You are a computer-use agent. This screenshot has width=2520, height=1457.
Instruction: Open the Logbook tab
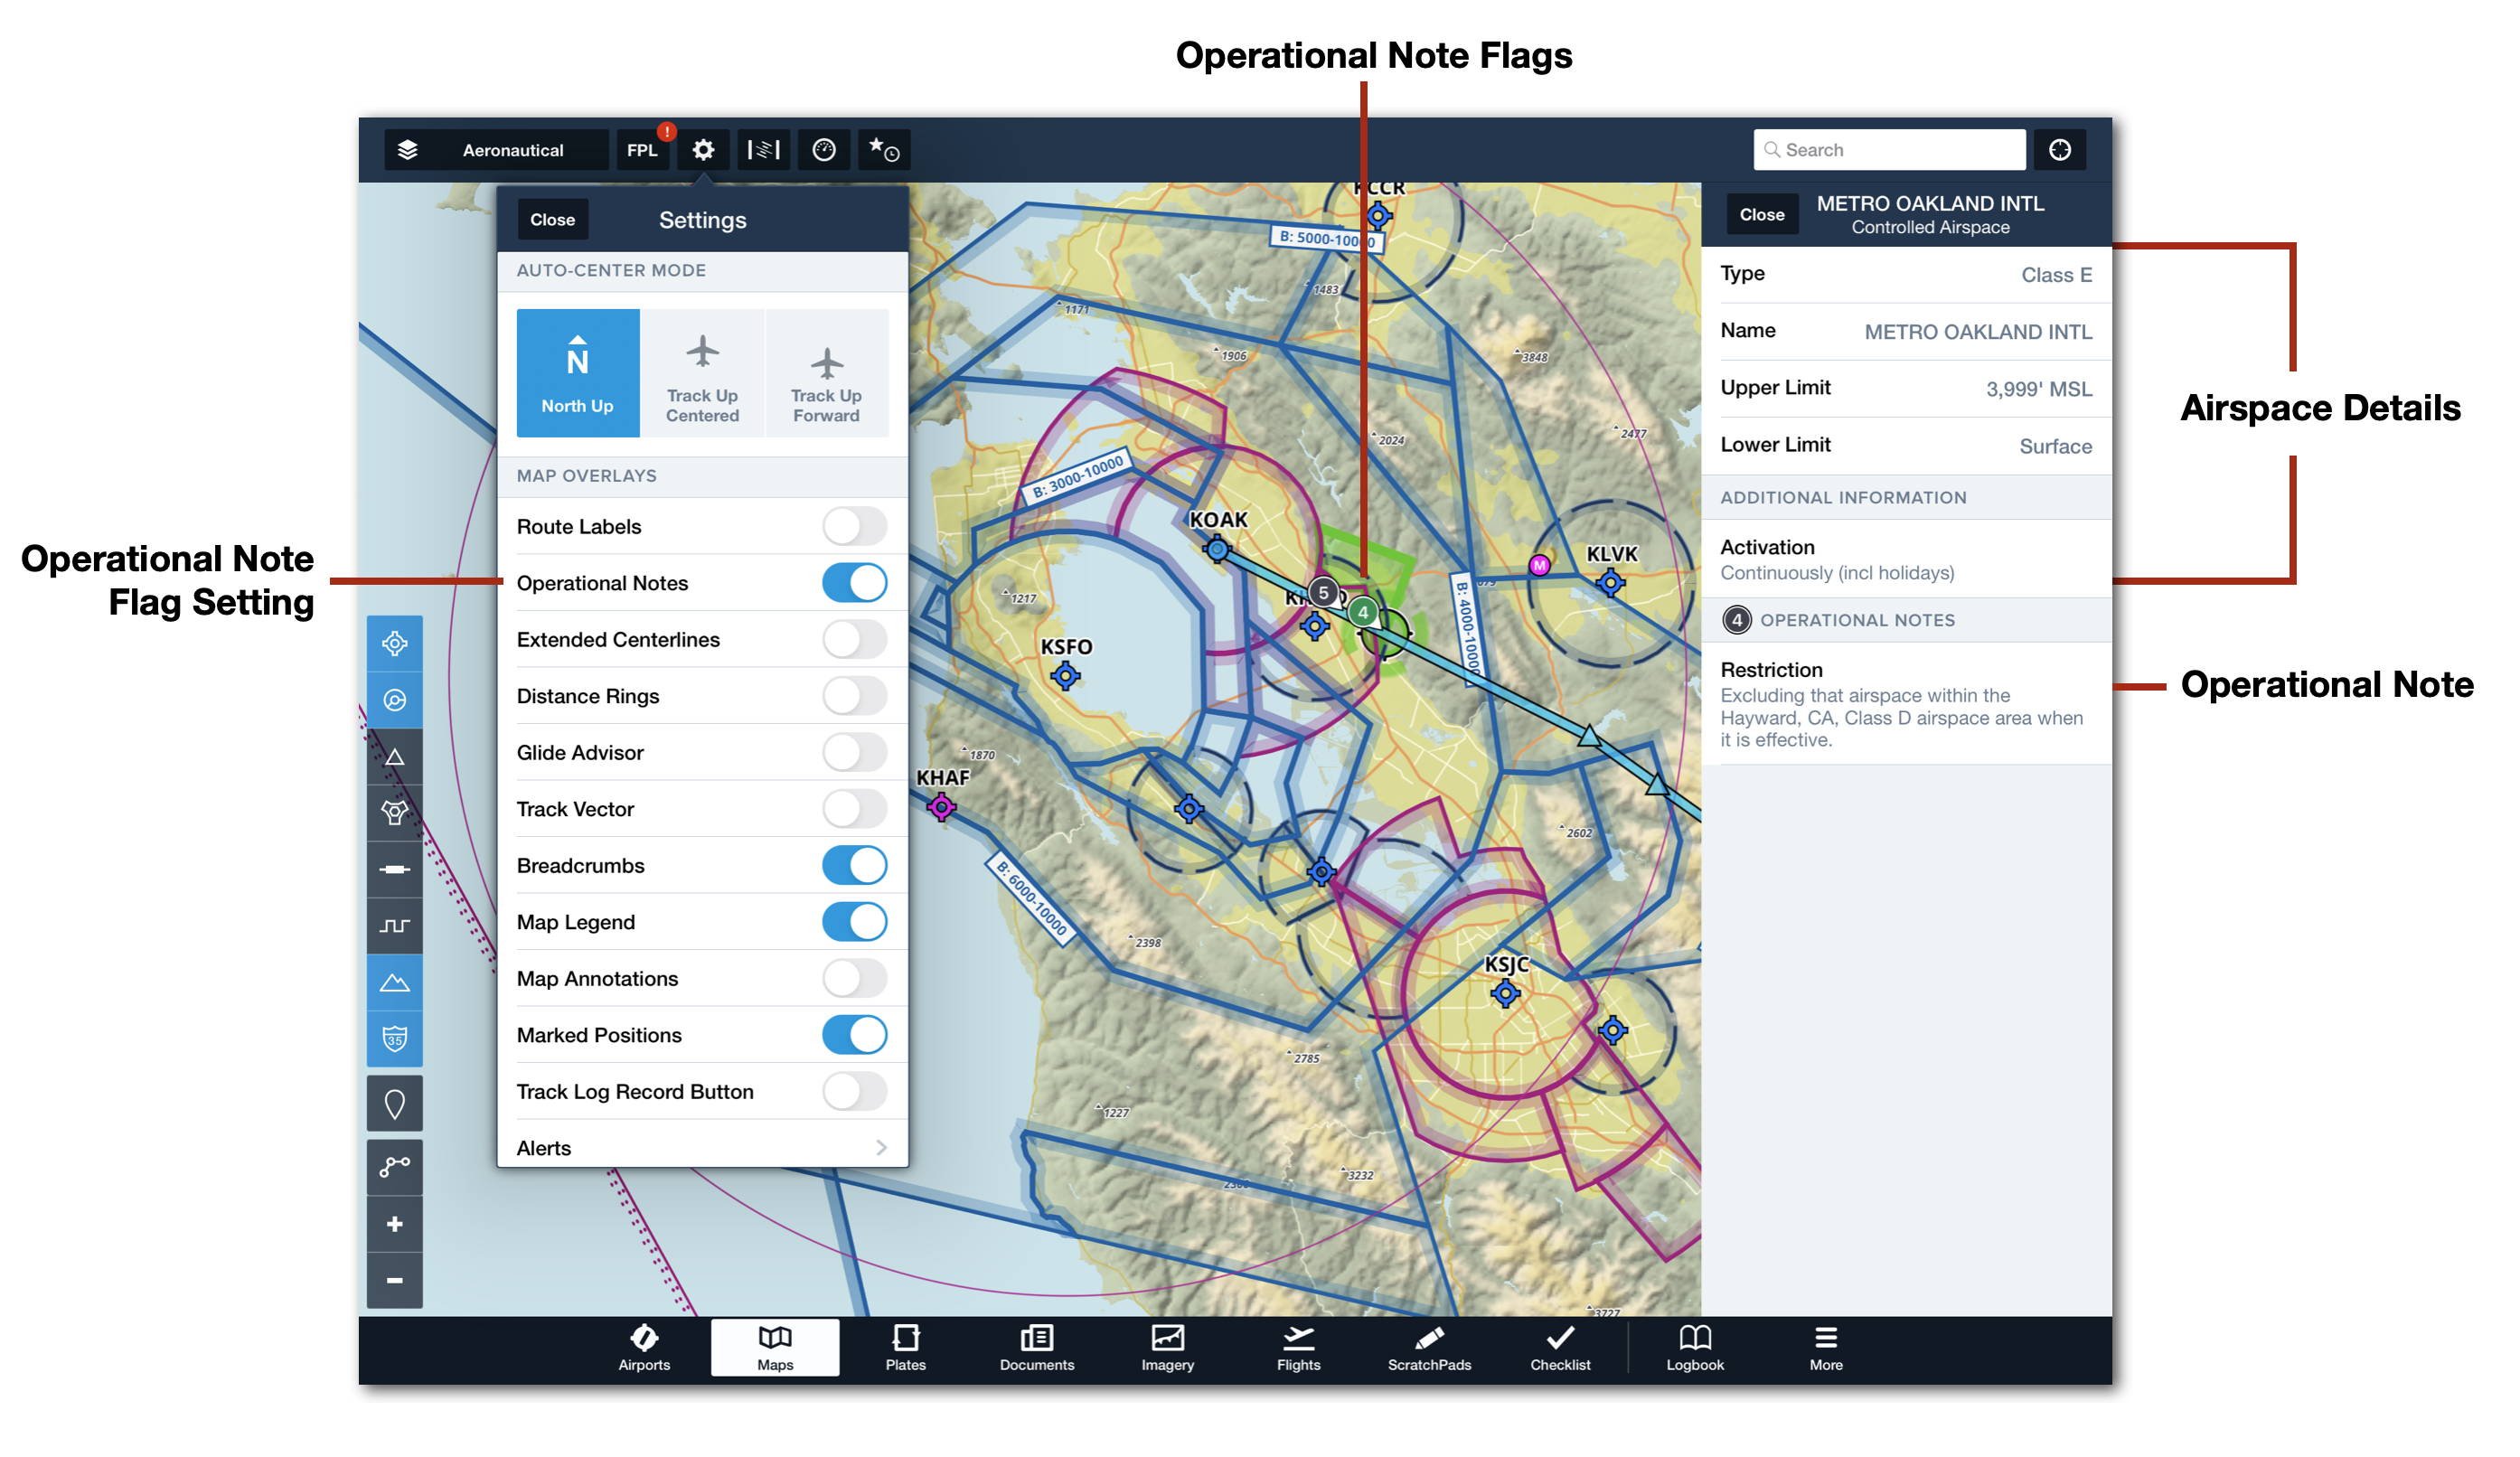pos(1695,1348)
